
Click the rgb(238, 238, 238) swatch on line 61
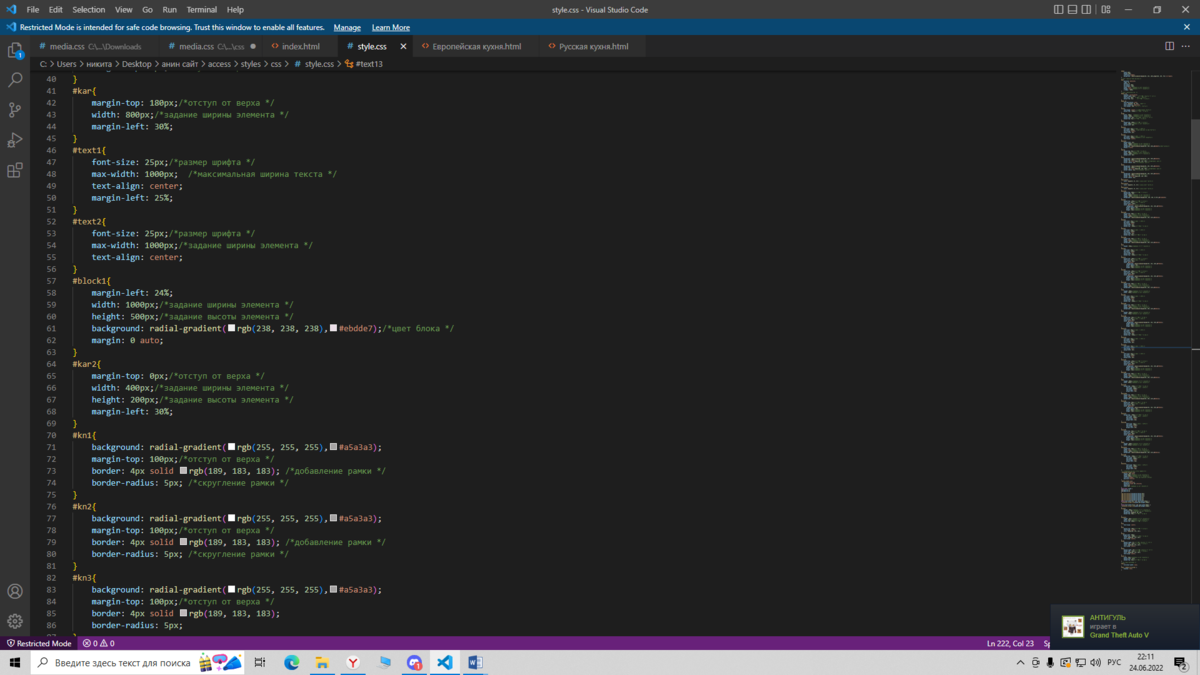pos(231,328)
